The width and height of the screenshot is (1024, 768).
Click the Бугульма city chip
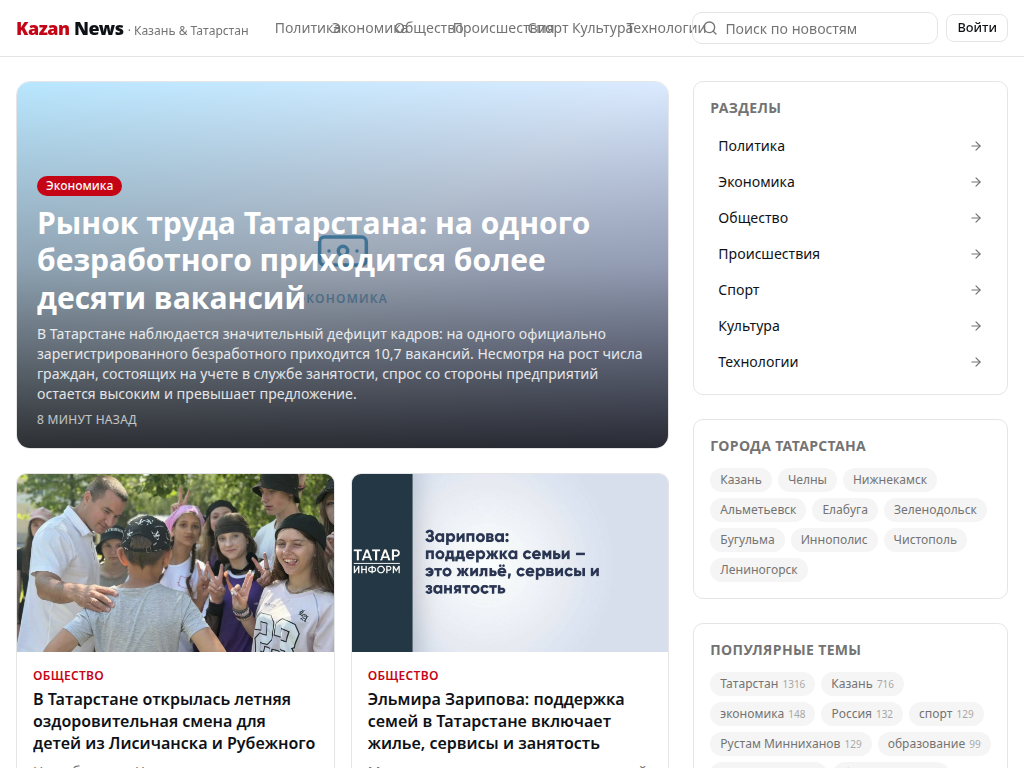pyautogui.click(x=747, y=539)
